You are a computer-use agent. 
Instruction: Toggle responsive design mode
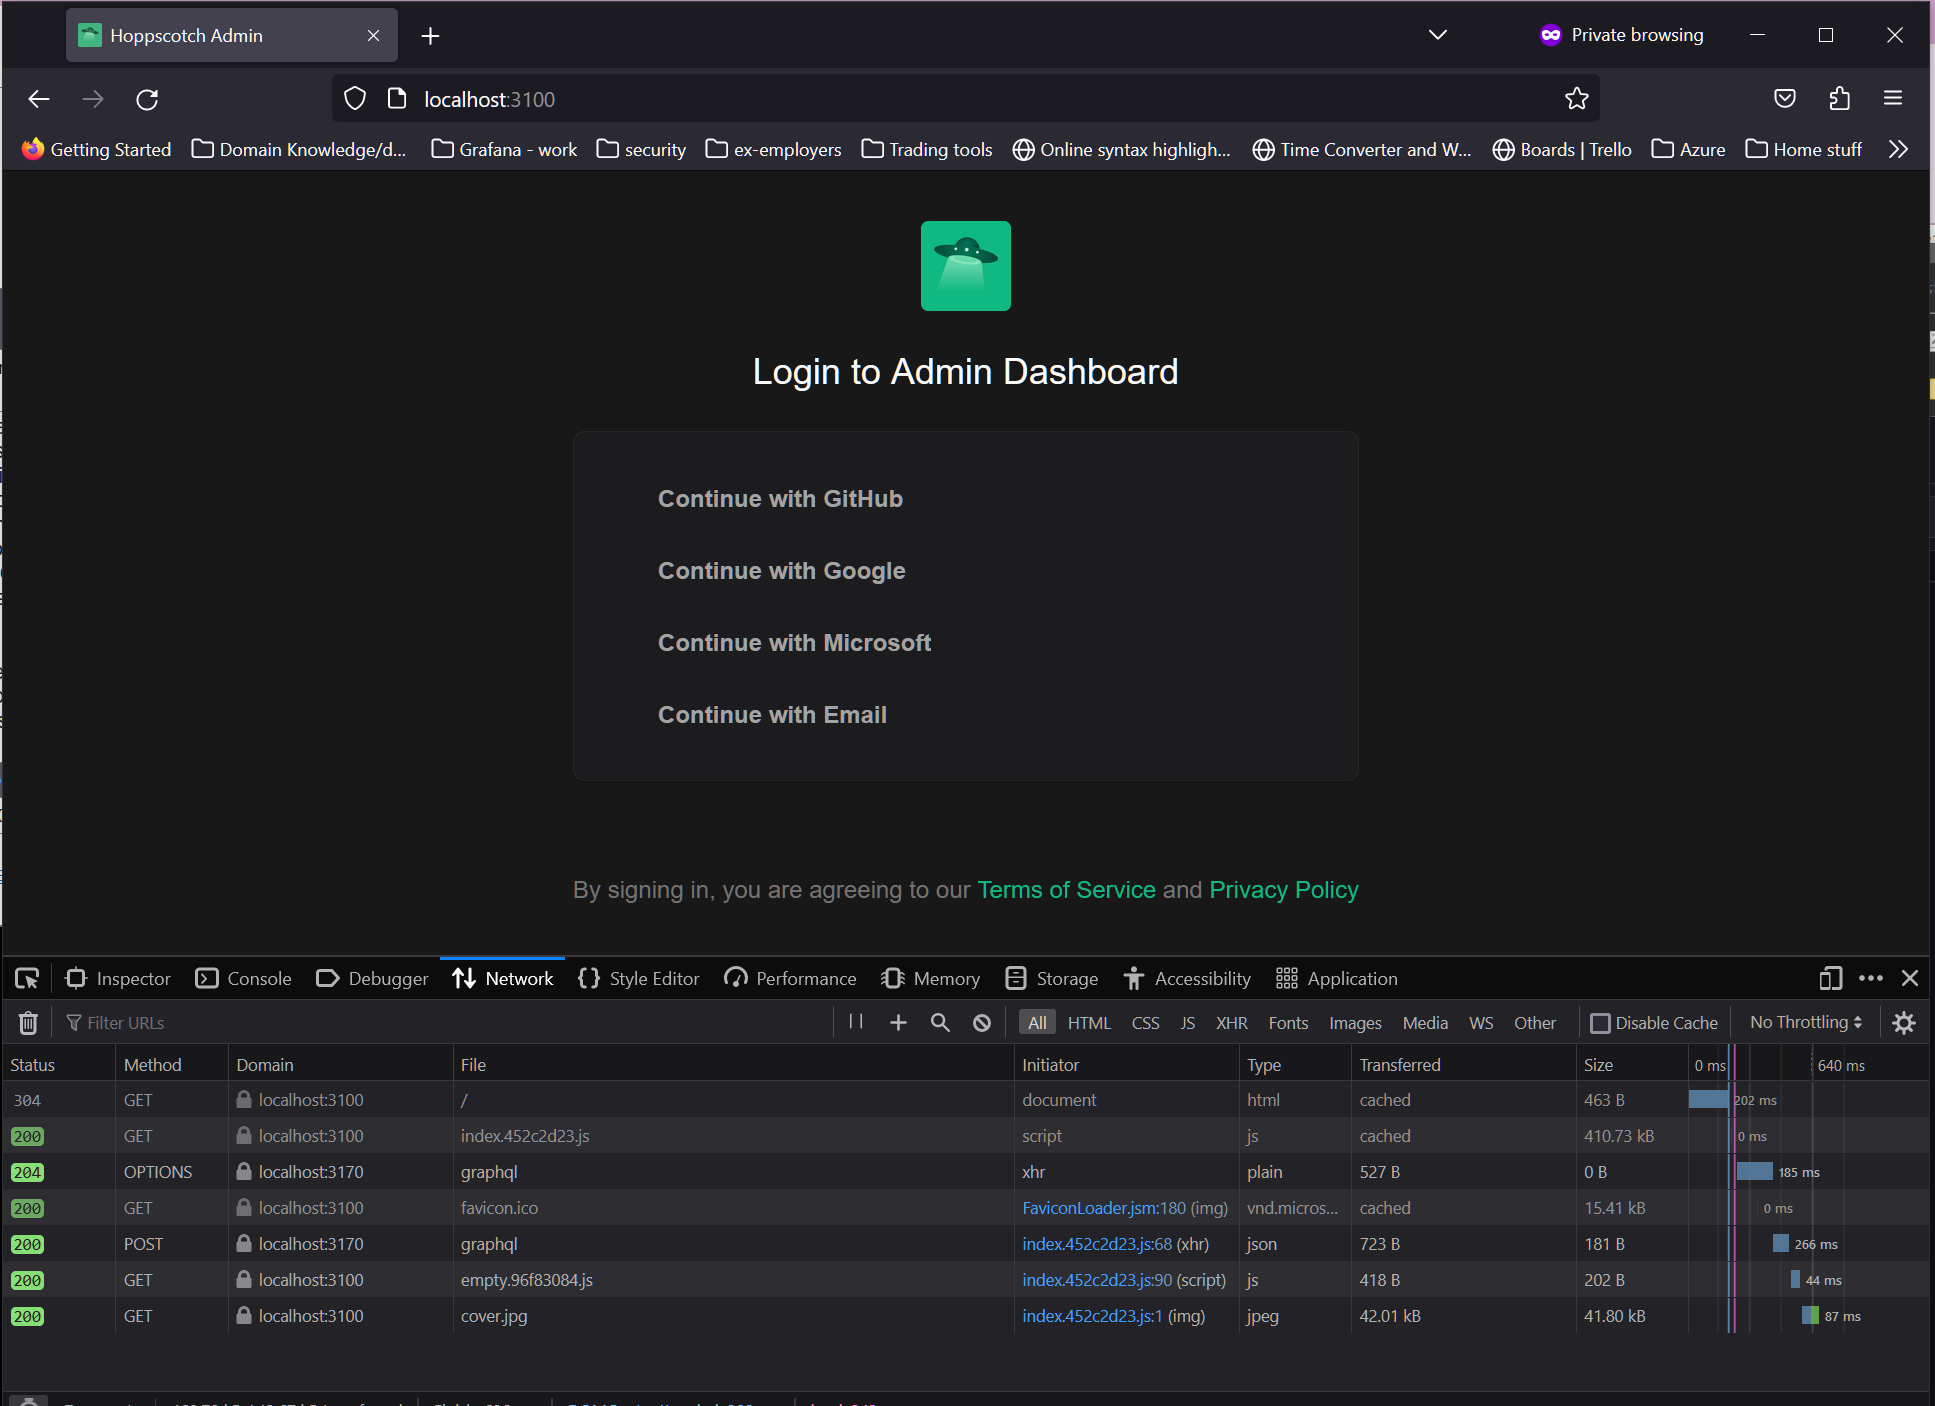click(x=1830, y=978)
